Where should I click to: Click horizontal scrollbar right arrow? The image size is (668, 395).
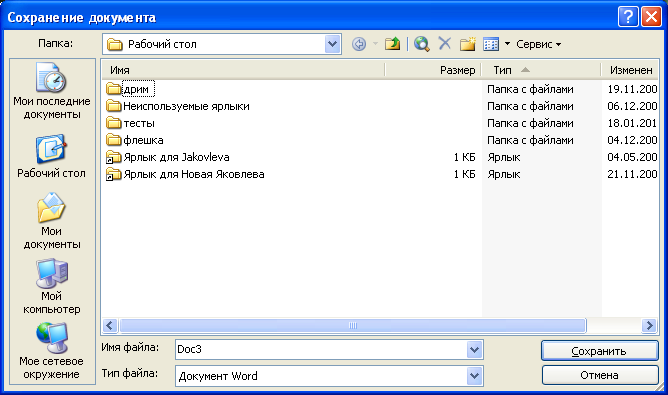(x=649, y=326)
